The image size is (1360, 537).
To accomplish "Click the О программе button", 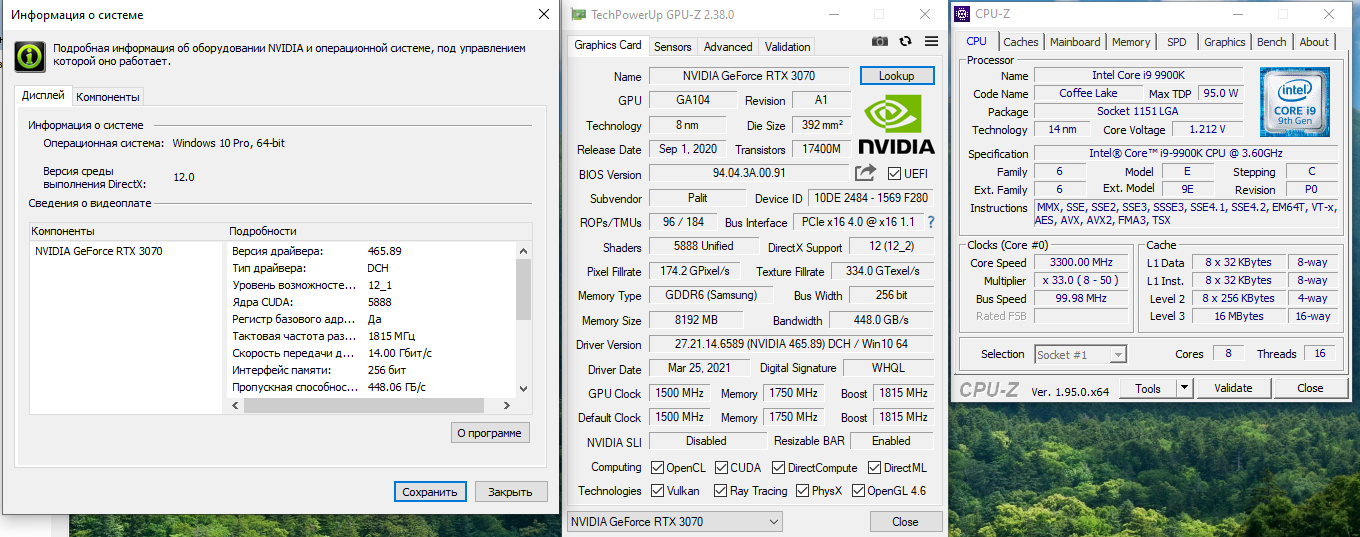I will [x=490, y=433].
